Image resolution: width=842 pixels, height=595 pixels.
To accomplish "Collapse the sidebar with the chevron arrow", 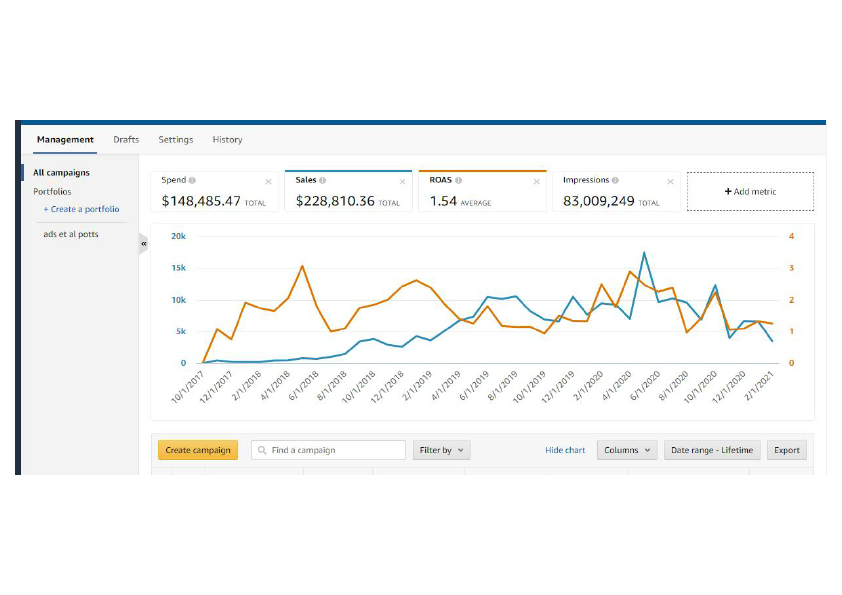I will point(143,244).
